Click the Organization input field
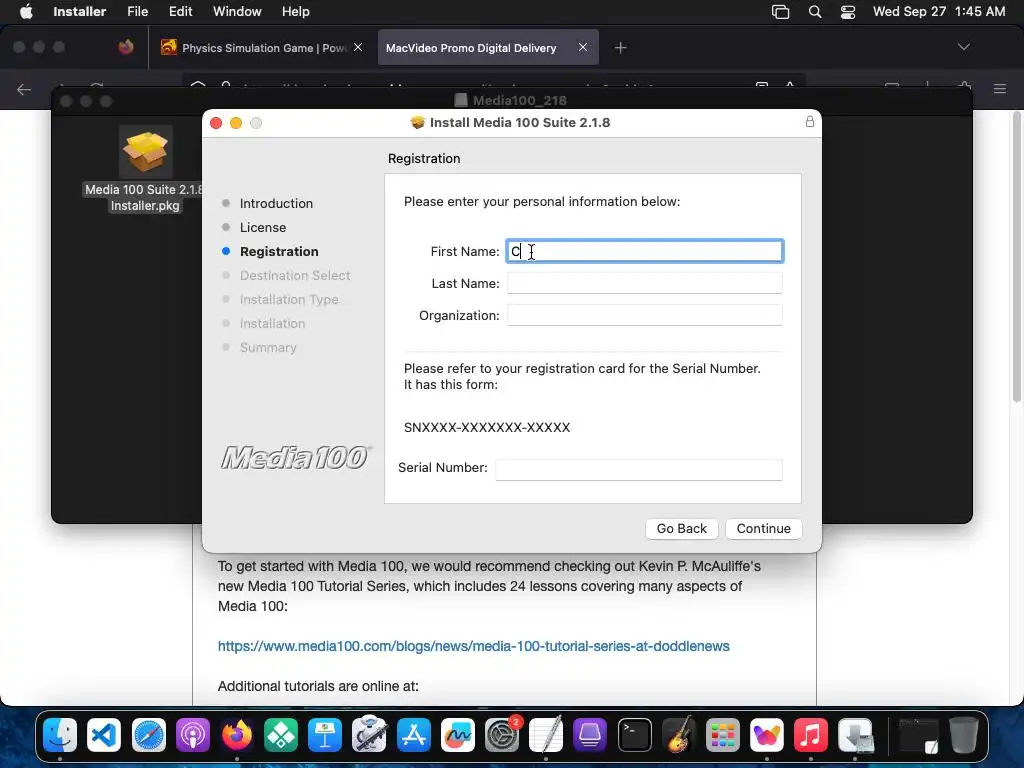The width and height of the screenshot is (1024, 768). click(x=645, y=315)
